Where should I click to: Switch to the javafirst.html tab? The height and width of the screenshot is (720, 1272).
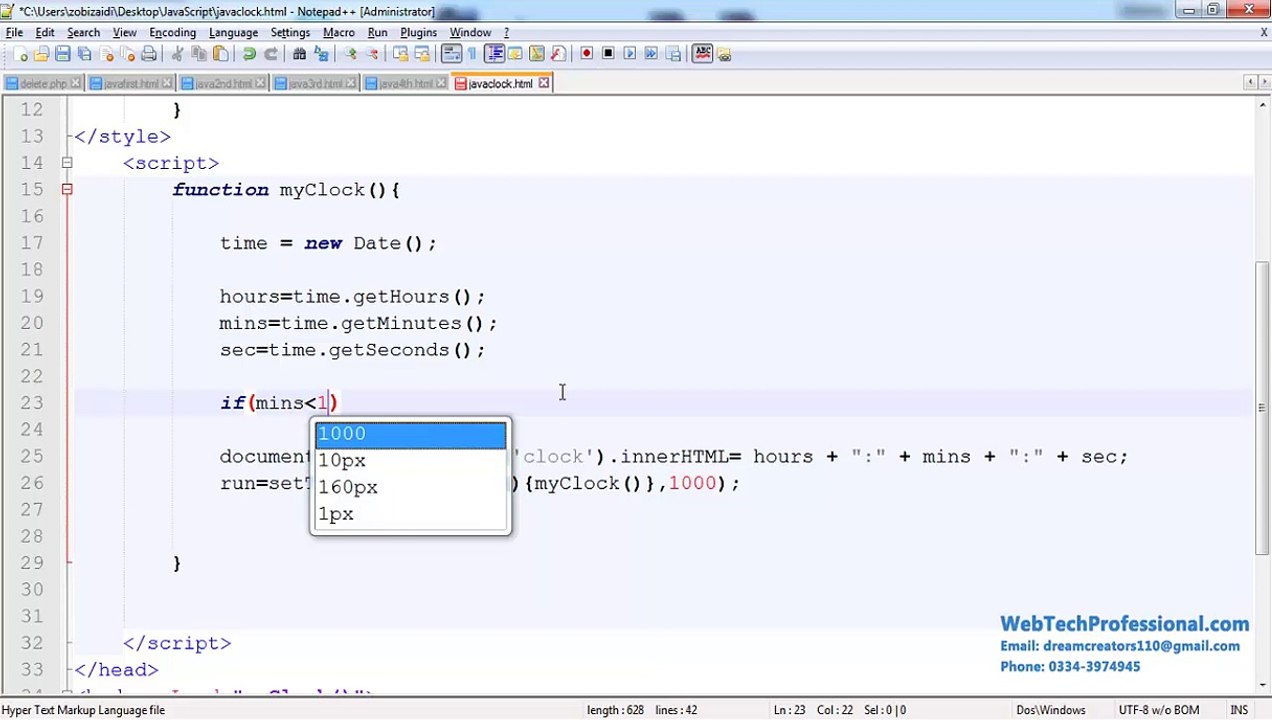(x=131, y=83)
